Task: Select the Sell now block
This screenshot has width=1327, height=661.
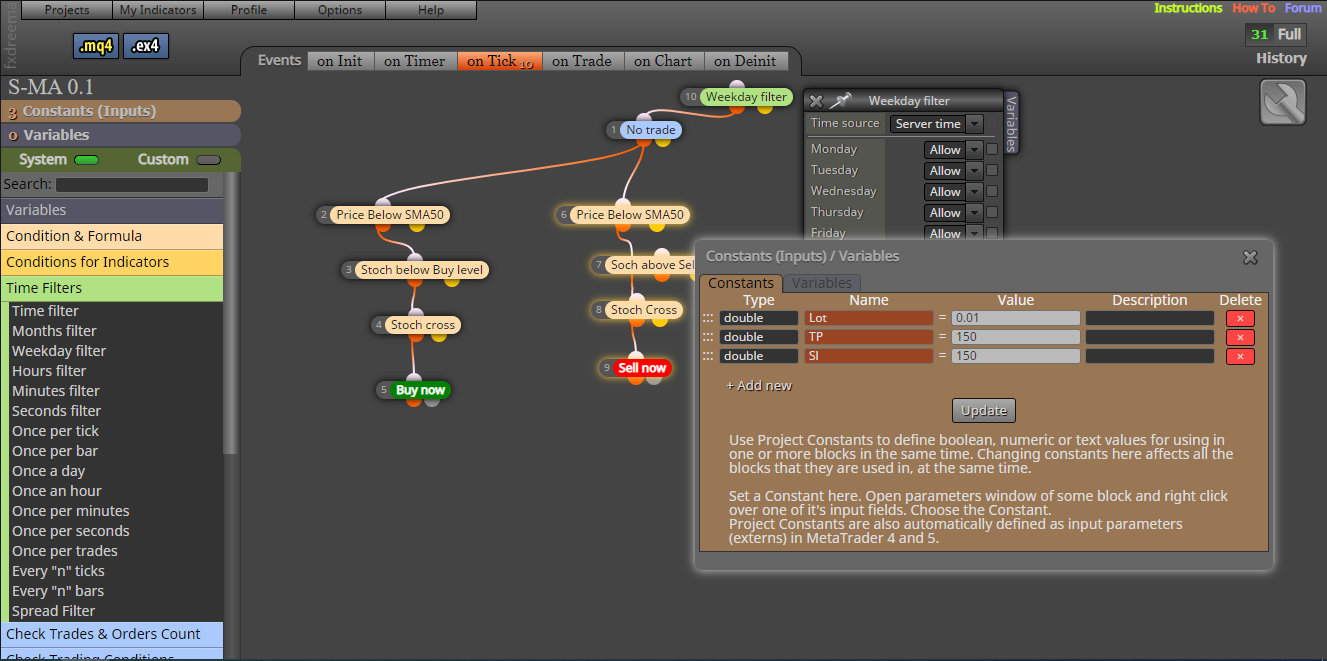Action: (x=642, y=368)
